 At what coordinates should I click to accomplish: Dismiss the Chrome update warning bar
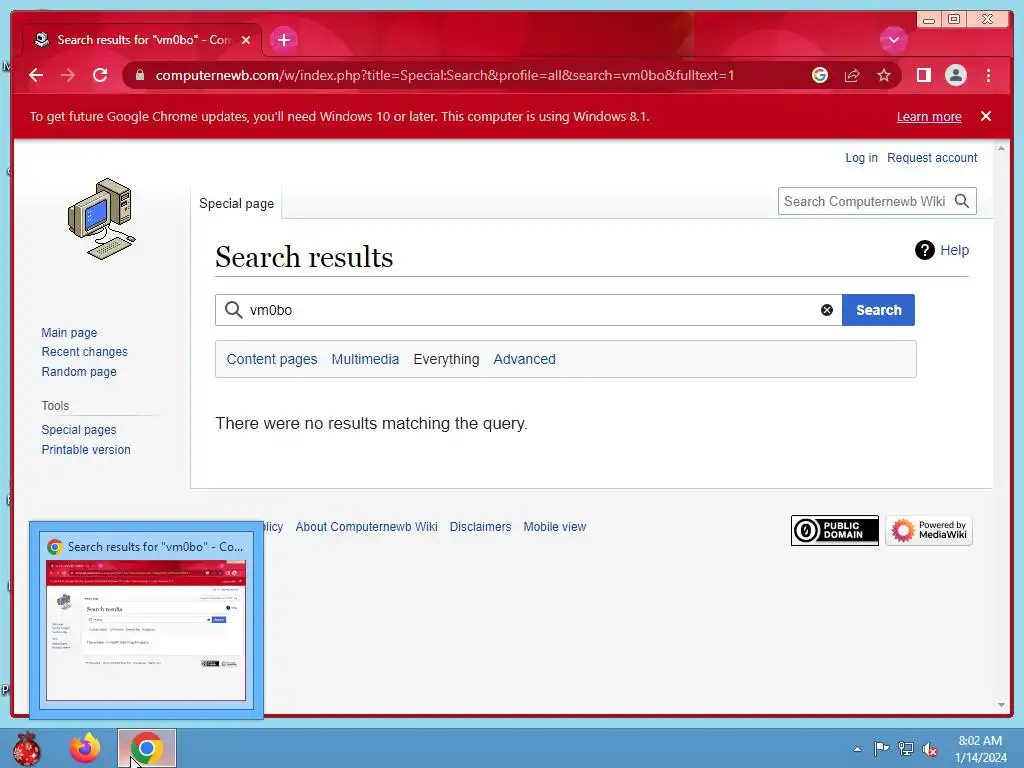[x=985, y=116]
